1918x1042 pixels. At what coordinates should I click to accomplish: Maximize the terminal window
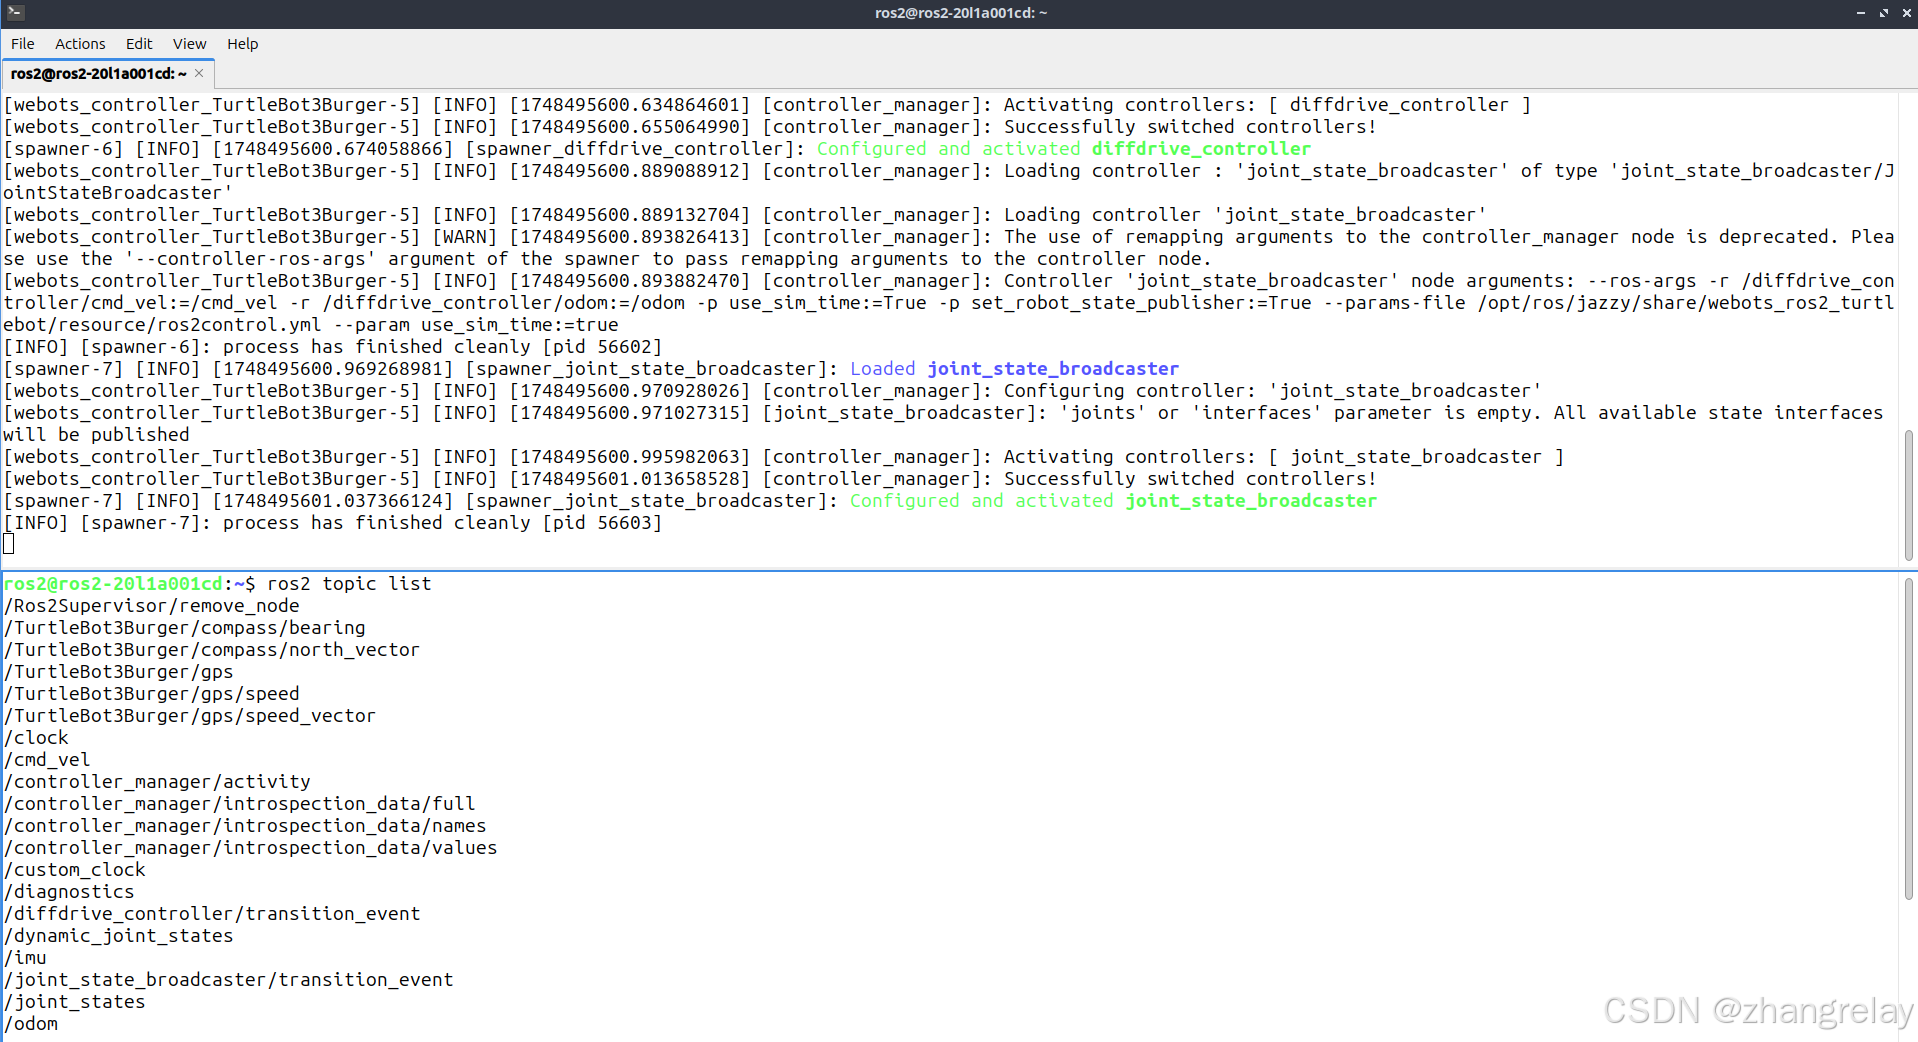pyautogui.click(x=1883, y=13)
